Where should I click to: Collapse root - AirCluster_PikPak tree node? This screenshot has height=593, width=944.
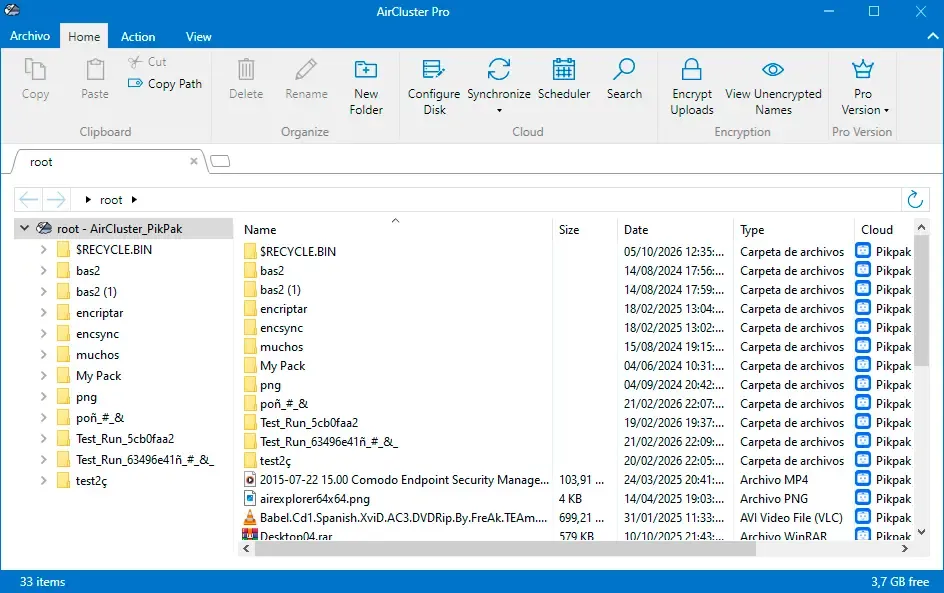click(25, 228)
